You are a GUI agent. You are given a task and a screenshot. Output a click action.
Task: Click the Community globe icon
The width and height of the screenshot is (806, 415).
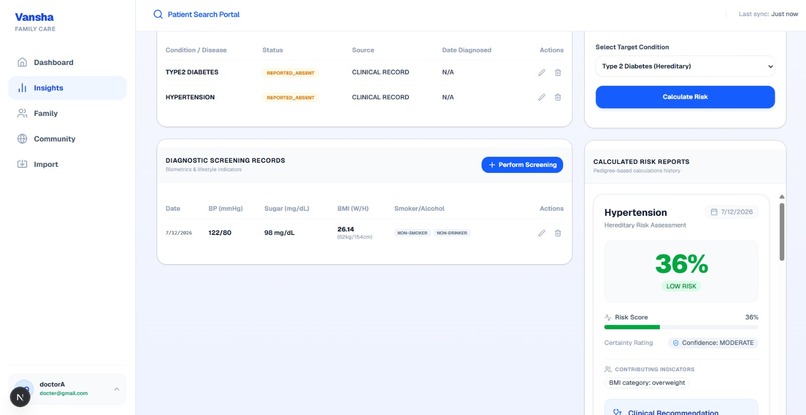click(x=22, y=139)
